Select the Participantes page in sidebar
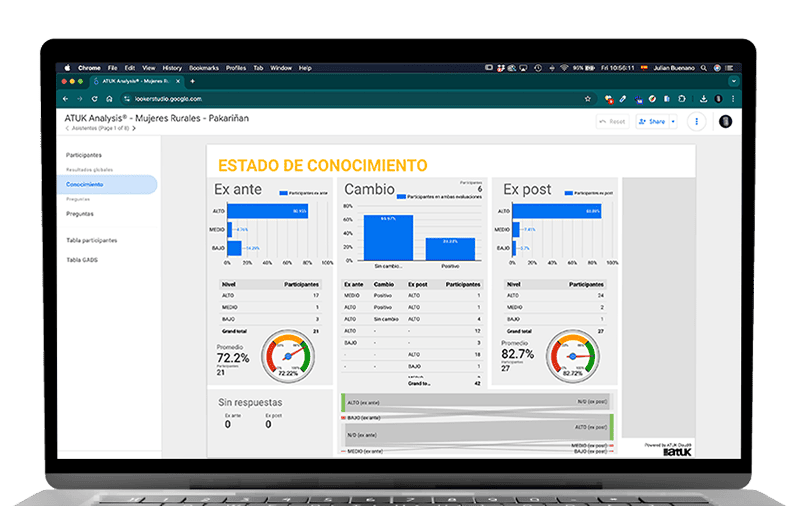The height and width of the screenshot is (506, 800). pos(84,155)
